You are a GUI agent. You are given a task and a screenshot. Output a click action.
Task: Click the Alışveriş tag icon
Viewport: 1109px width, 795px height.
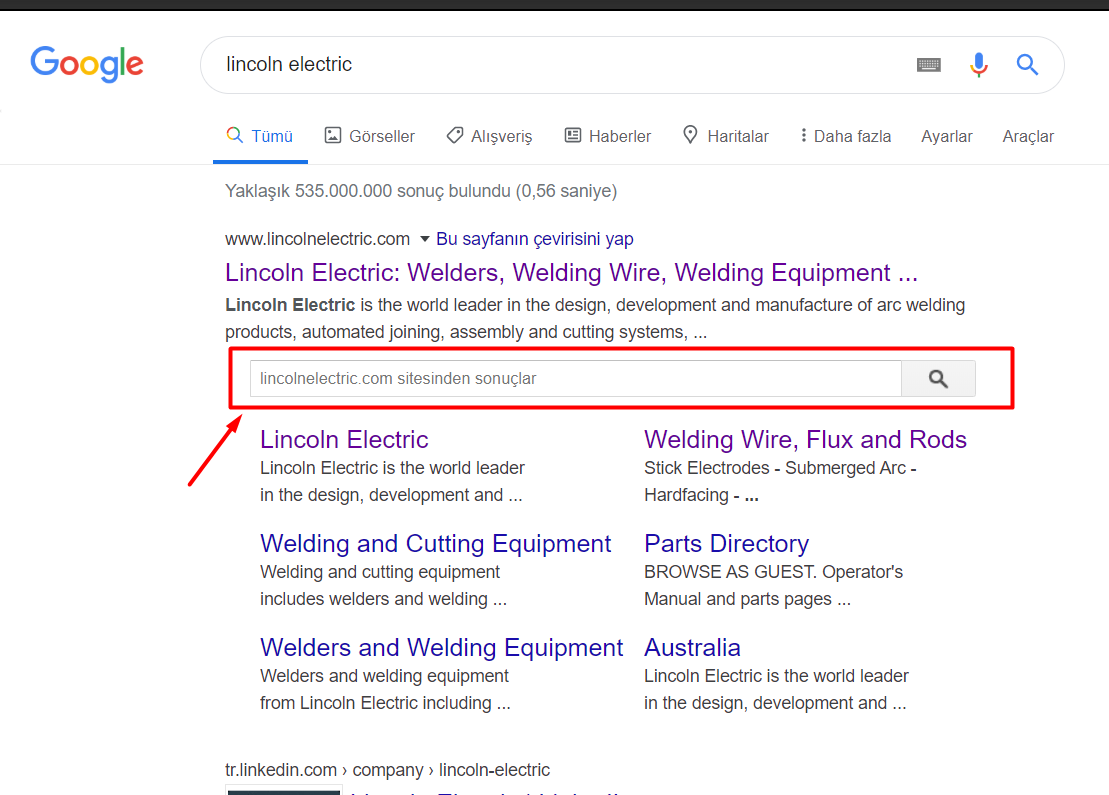[455, 135]
